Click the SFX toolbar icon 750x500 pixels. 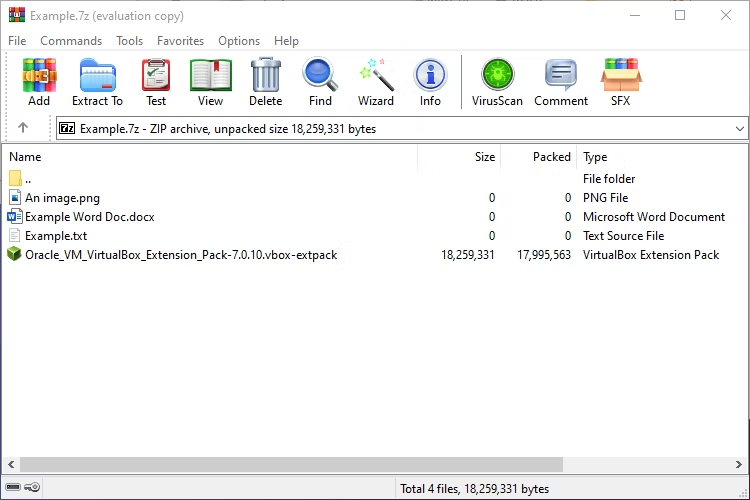tap(621, 75)
